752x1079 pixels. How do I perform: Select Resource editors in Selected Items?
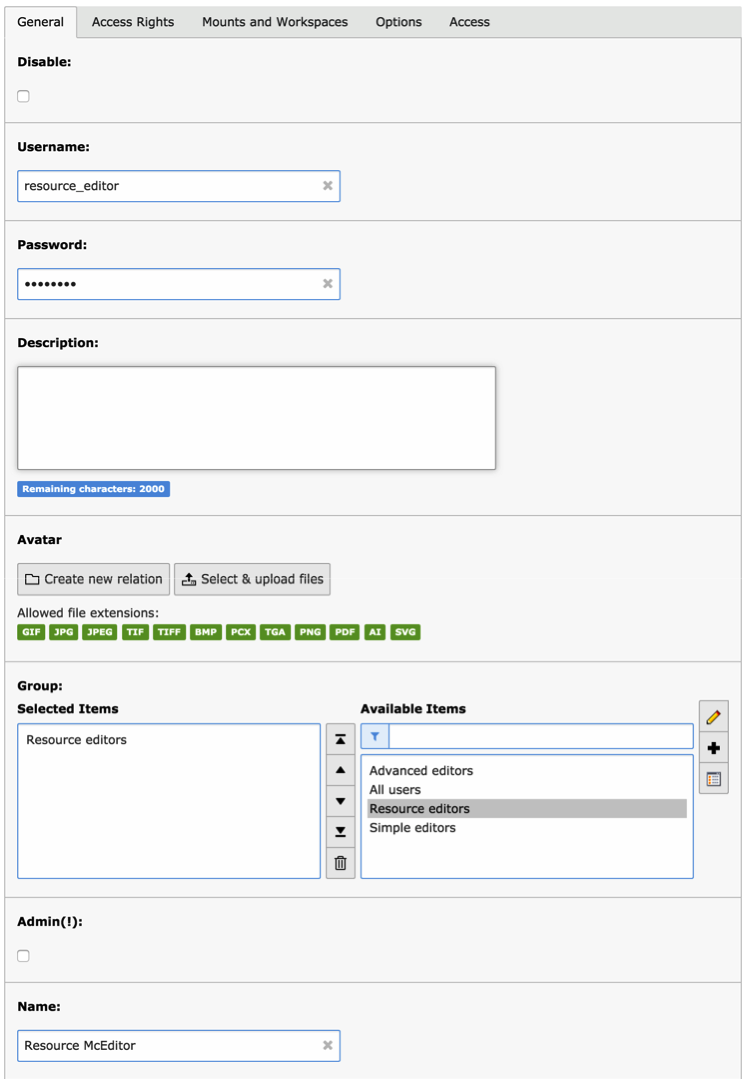tap(76, 740)
